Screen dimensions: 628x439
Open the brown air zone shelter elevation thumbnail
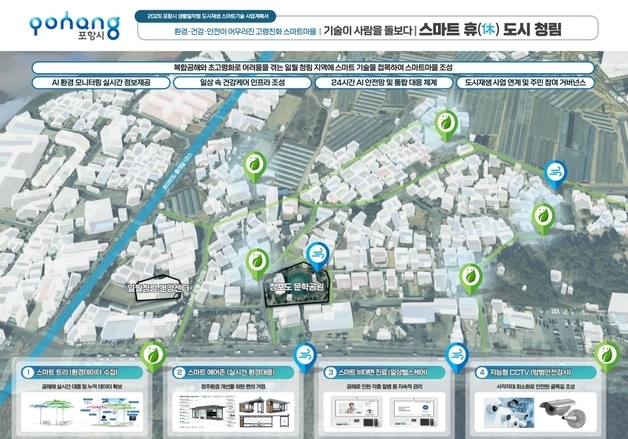265,413
